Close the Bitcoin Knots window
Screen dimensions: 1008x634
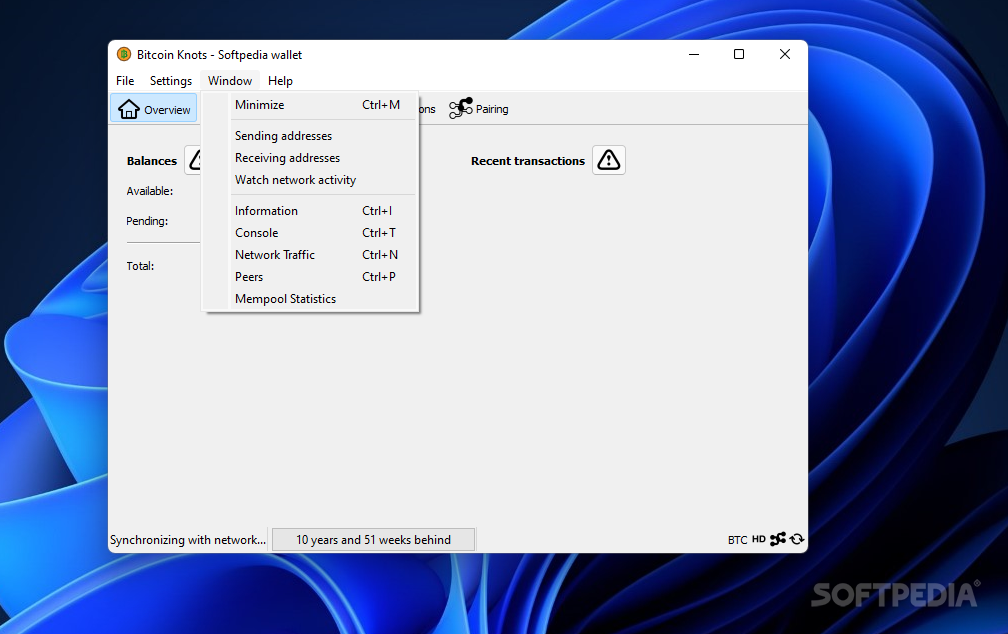(785, 55)
